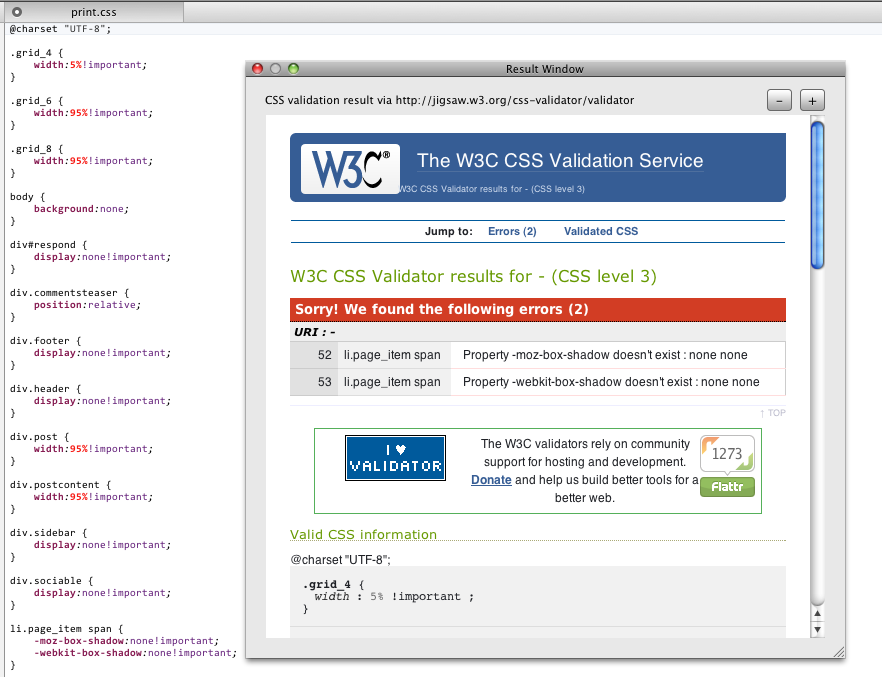Click the div.sidebar selector in editor
Image resolution: width=882 pixels, height=677 pixels.
pyautogui.click(x=48, y=532)
